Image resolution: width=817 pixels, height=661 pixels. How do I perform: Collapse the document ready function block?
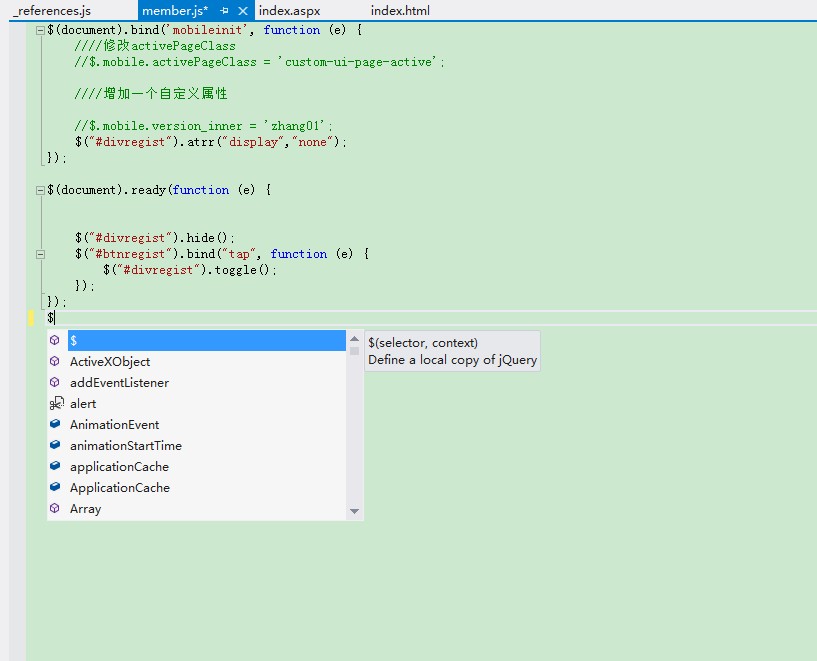tap(40, 190)
